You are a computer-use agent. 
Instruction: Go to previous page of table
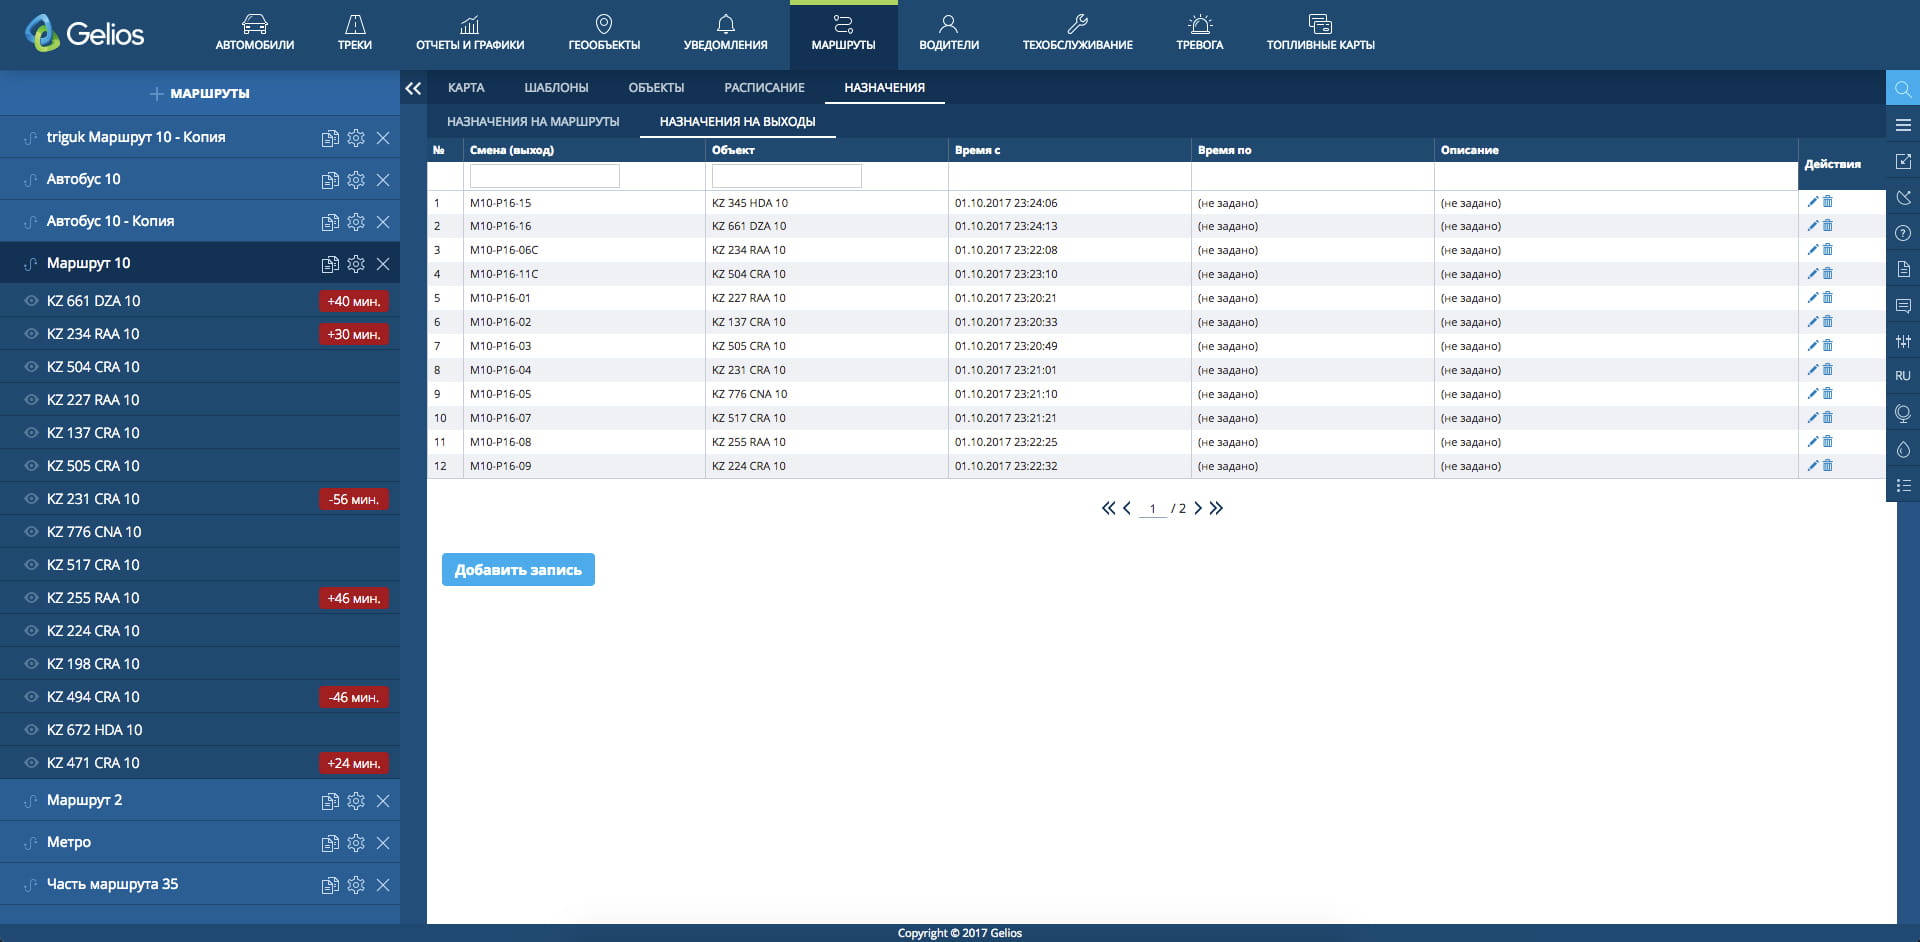pyautogui.click(x=1127, y=508)
